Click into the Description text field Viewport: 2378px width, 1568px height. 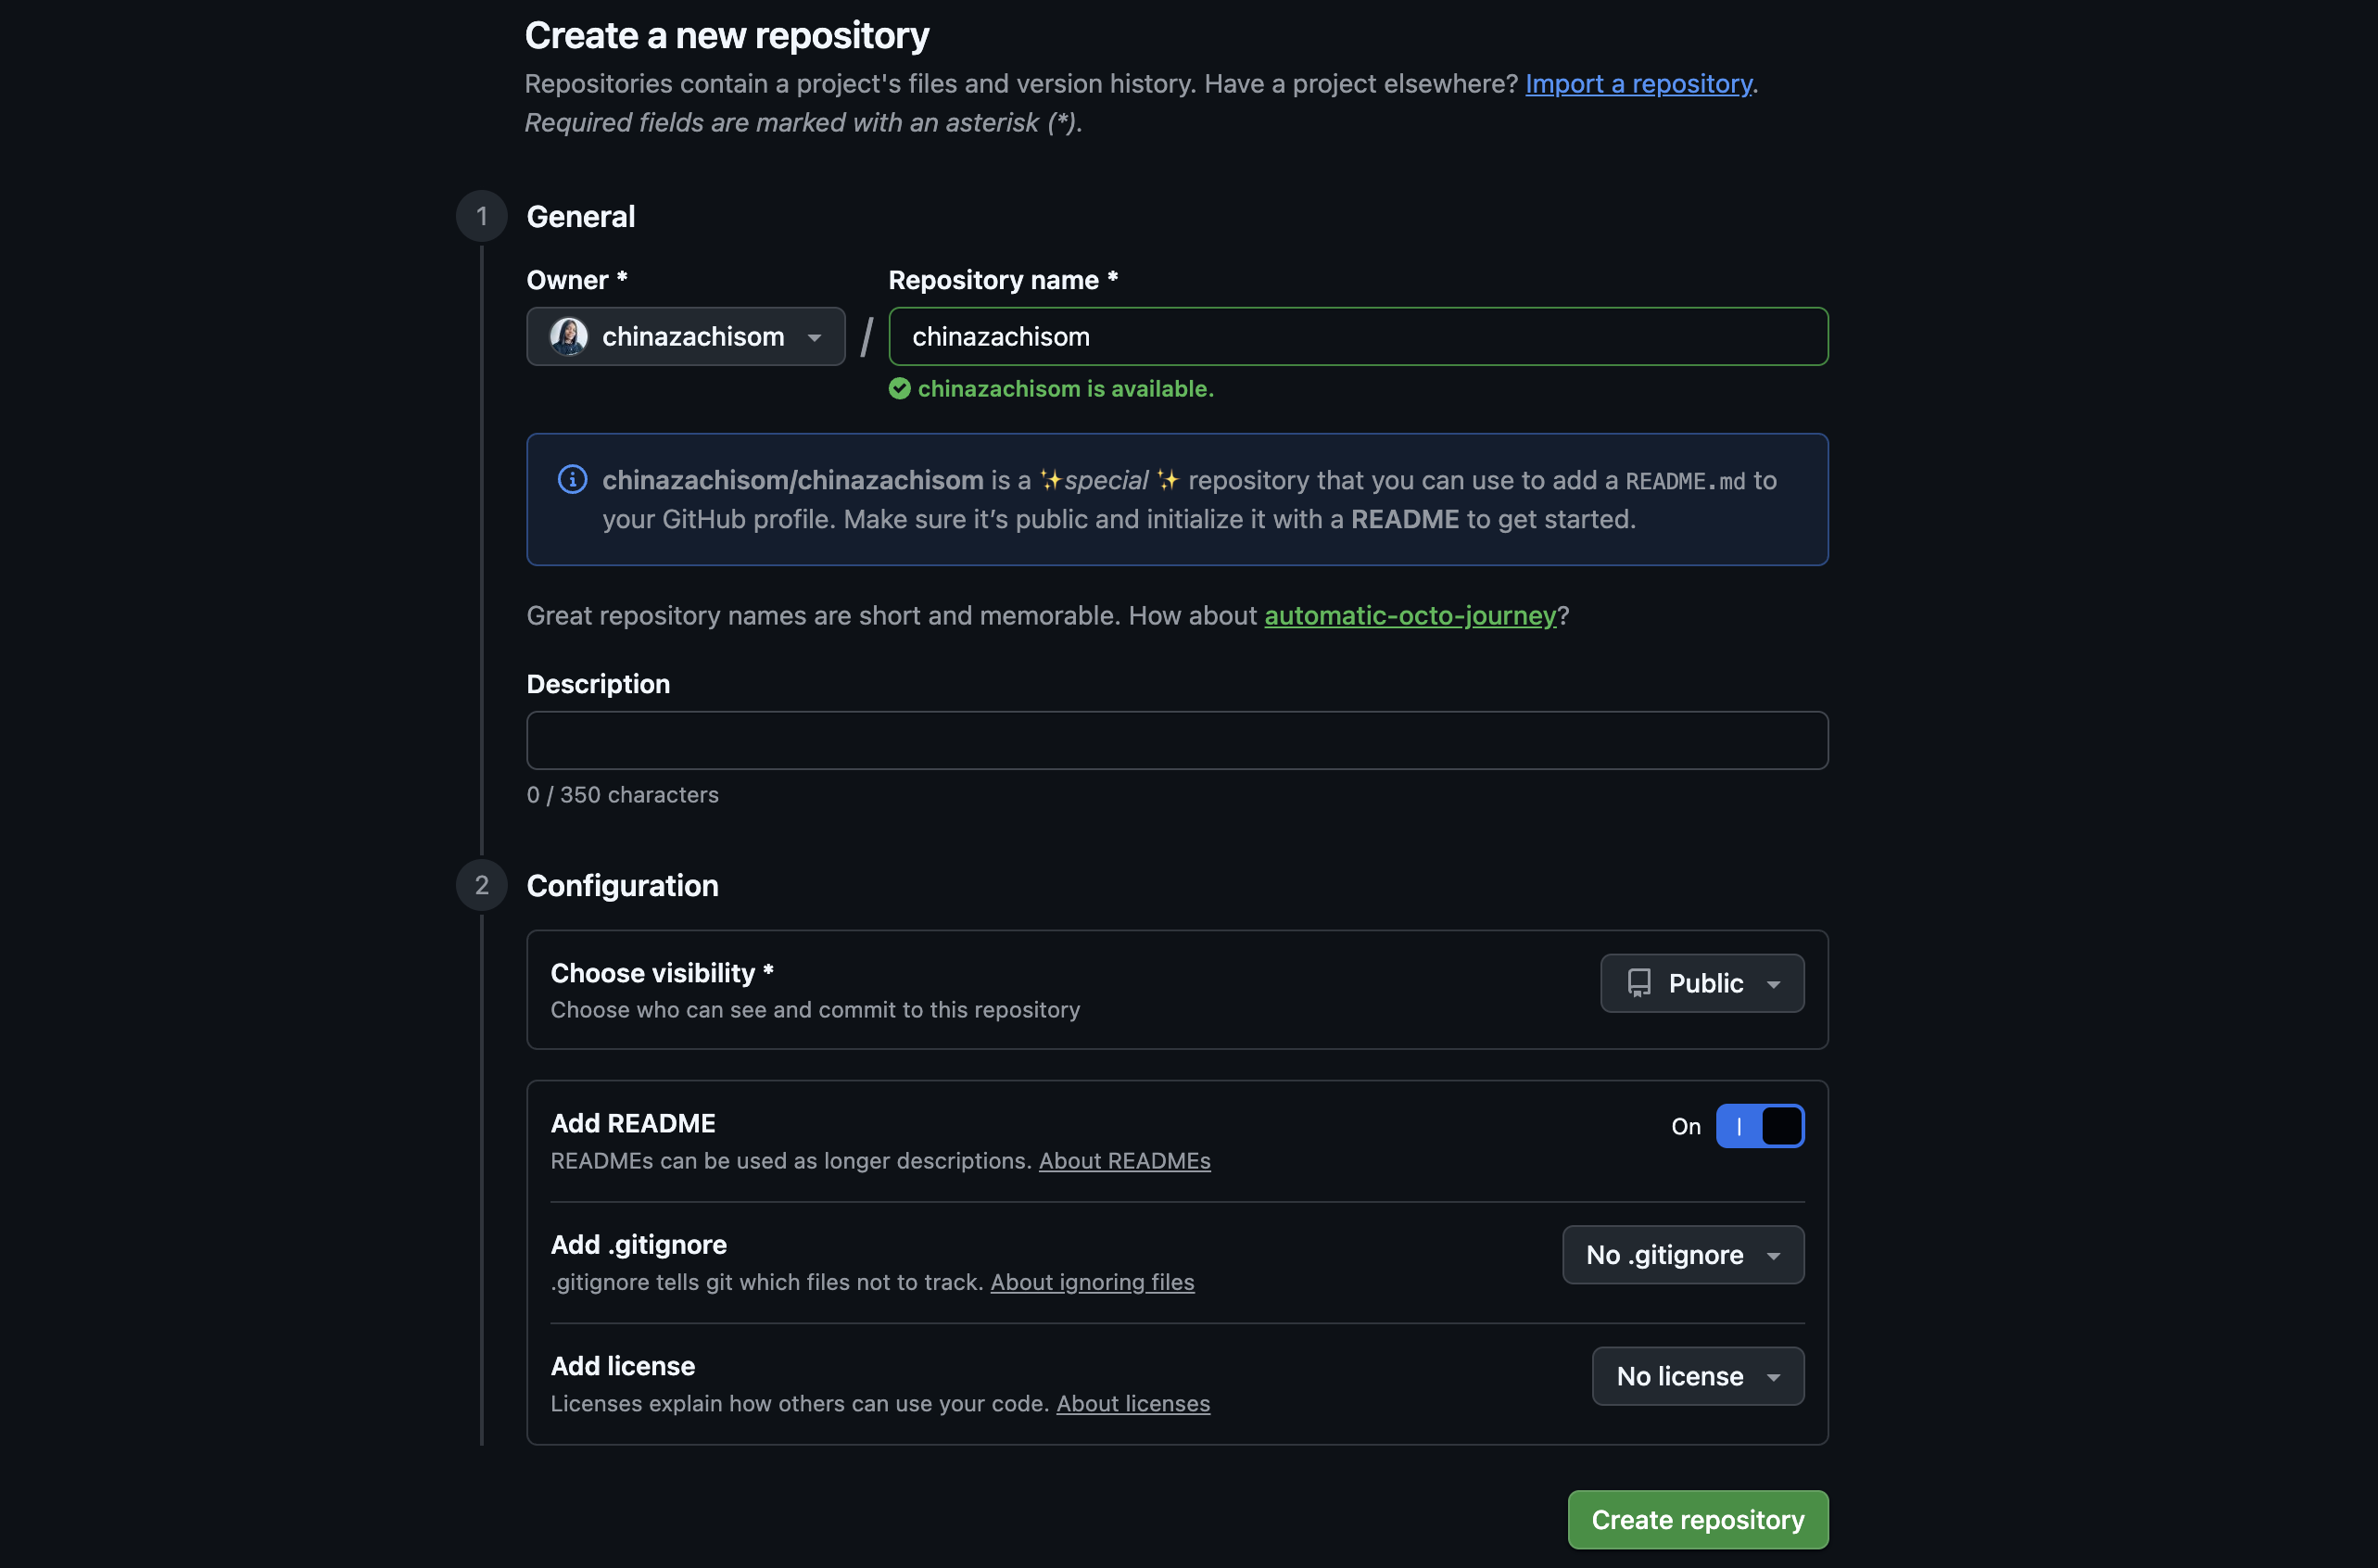1177,740
